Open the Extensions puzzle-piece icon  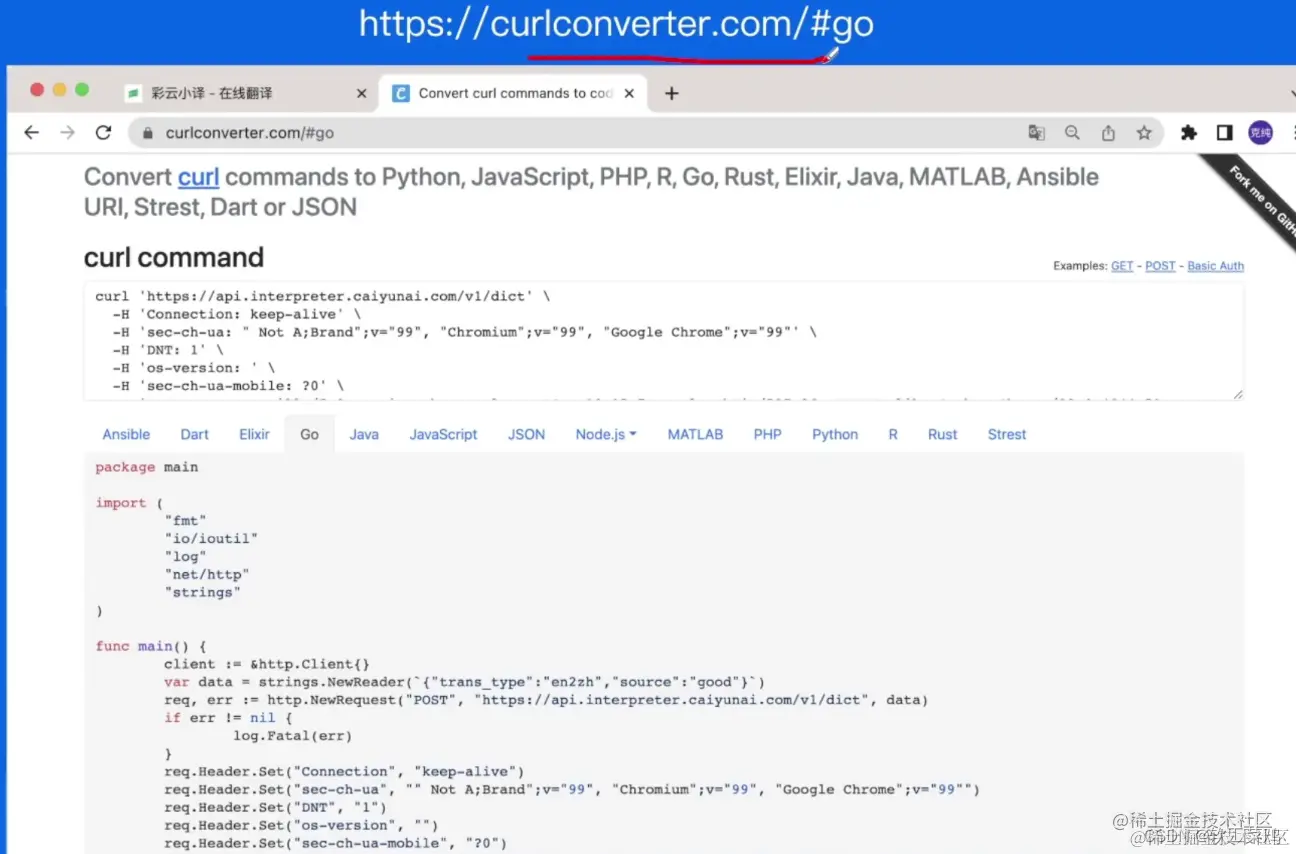(x=1188, y=133)
